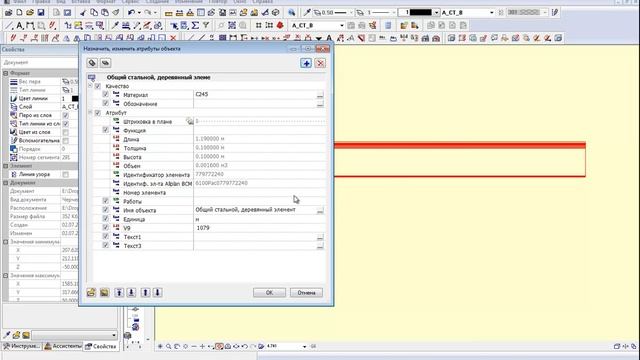Toggle the 'Обозначение' attribute checkbox
640x360 pixels.
coord(105,104)
